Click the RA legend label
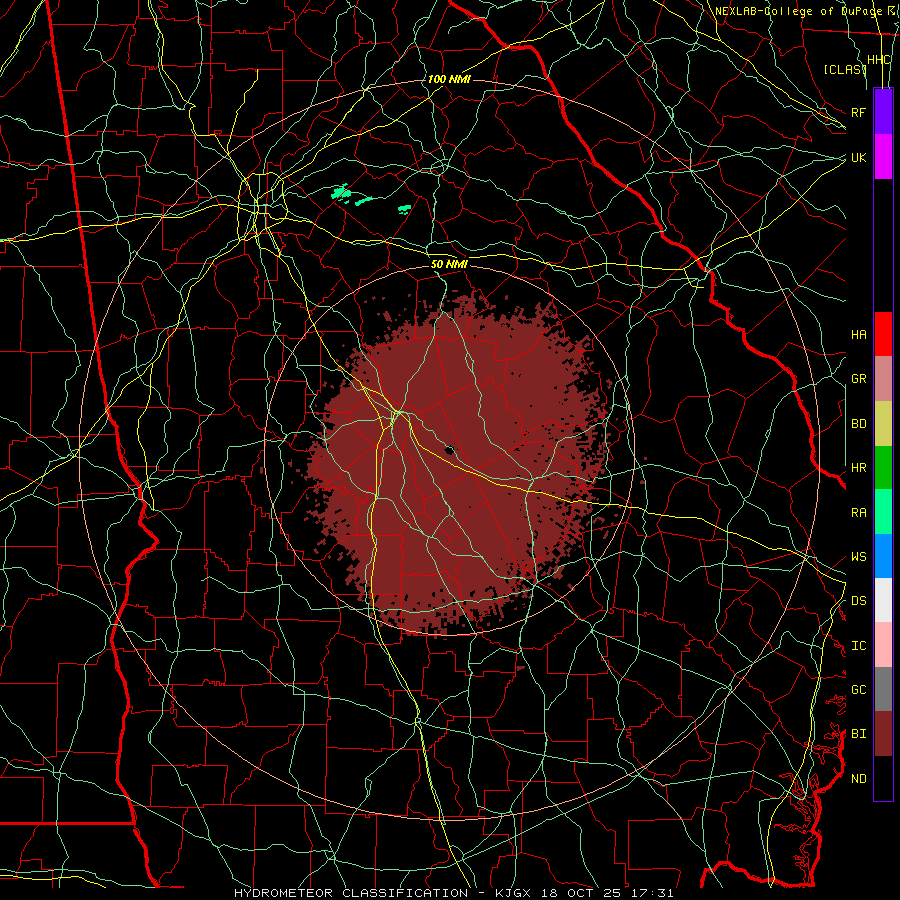 pyautogui.click(x=858, y=513)
